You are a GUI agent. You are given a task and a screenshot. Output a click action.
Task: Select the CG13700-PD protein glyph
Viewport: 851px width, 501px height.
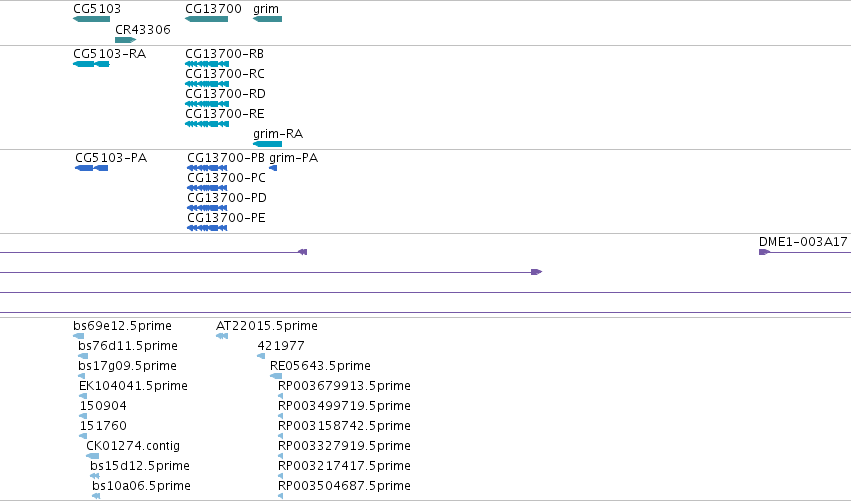click(207, 208)
